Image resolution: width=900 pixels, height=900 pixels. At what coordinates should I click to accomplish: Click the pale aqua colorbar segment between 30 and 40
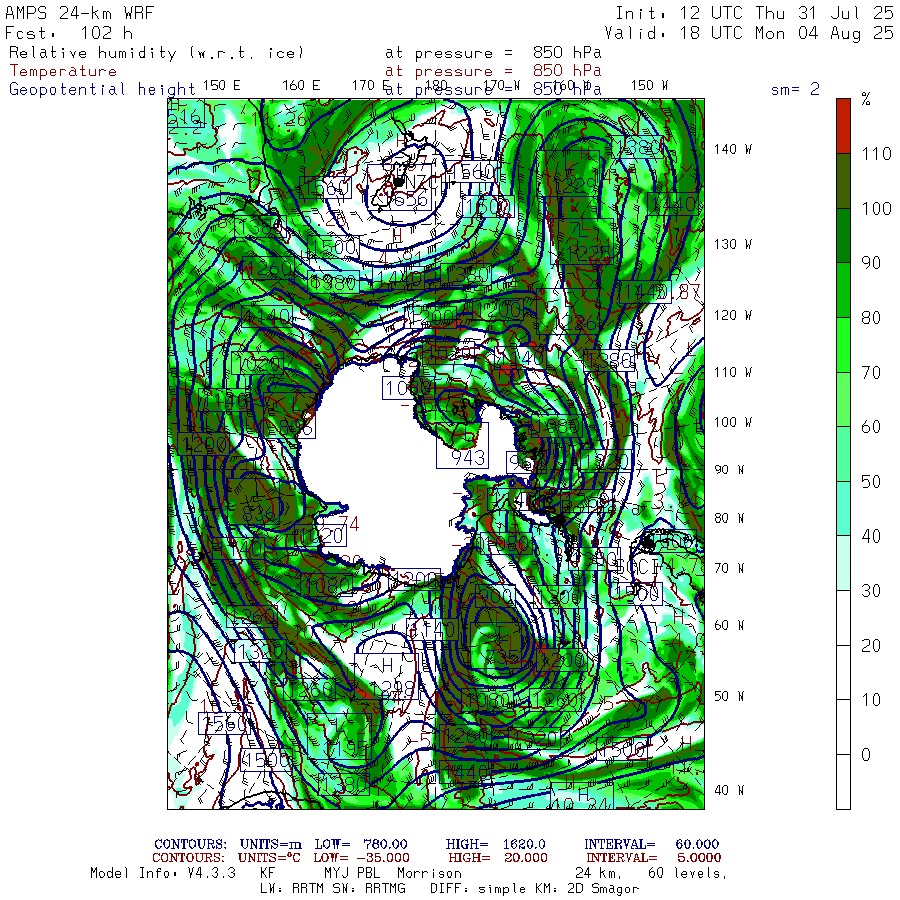coord(843,563)
